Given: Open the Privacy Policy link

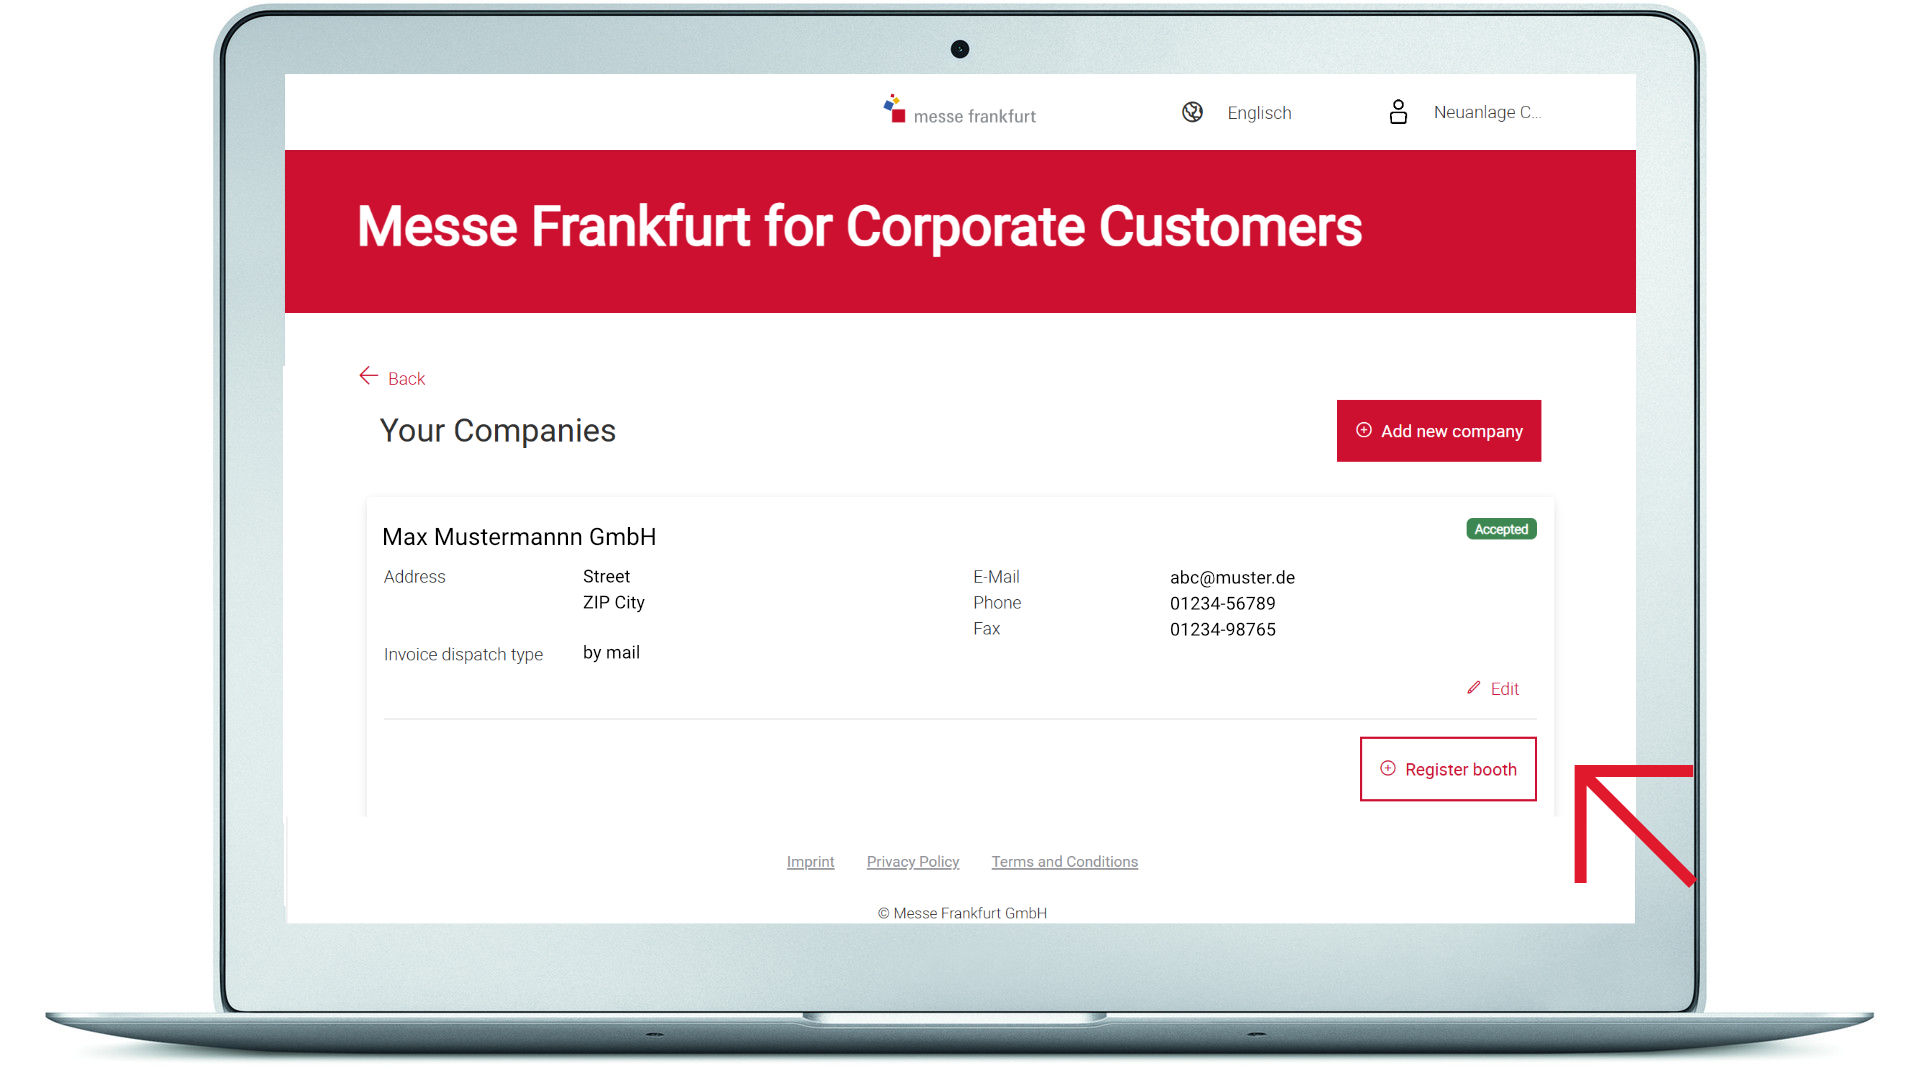Looking at the screenshot, I should [x=912, y=862].
